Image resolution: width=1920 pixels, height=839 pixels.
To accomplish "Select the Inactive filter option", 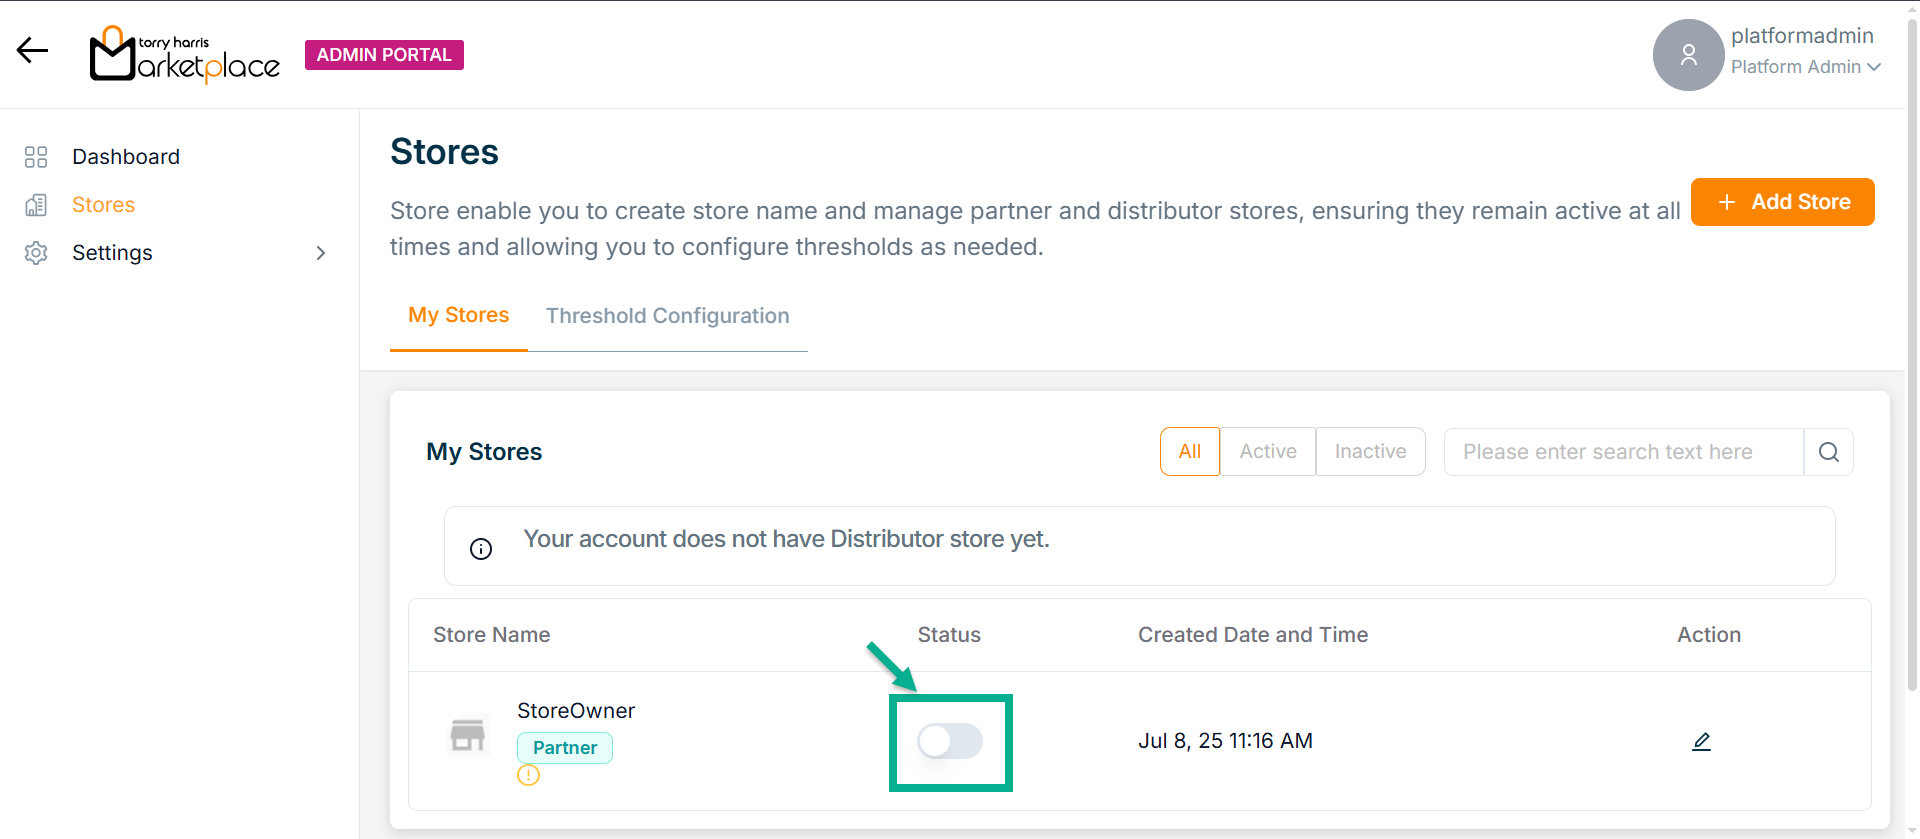I will point(1370,452).
